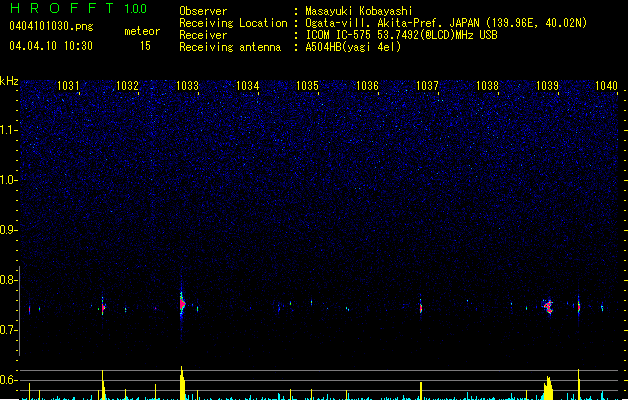The width and height of the screenshot is (629, 400).
Task: Click the 1033 time axis marker
Action: (187, 86)
